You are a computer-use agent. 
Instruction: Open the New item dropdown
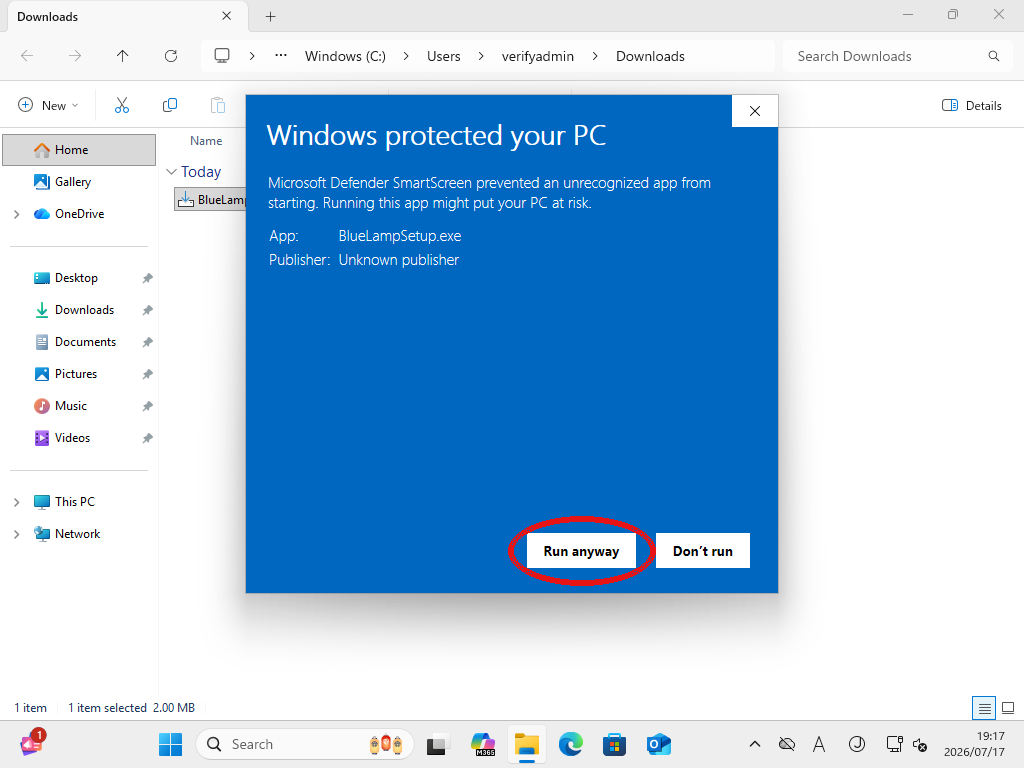49,105
